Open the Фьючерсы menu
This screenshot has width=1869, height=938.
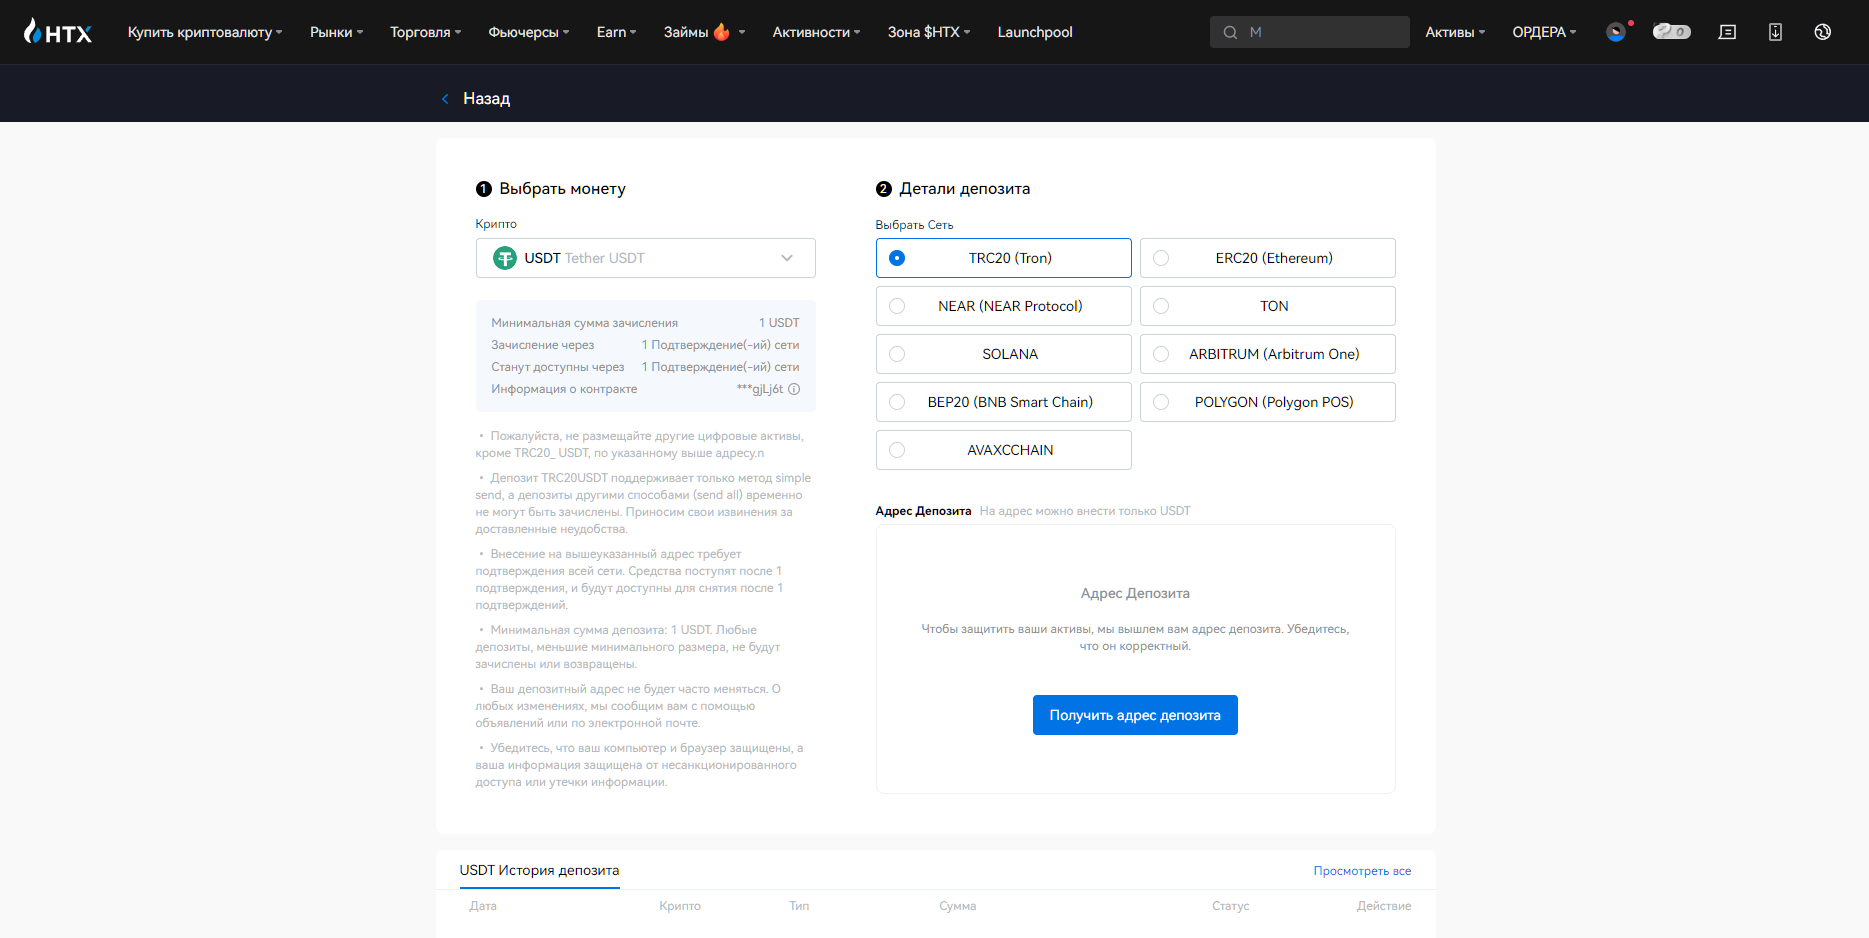[528, 32]
